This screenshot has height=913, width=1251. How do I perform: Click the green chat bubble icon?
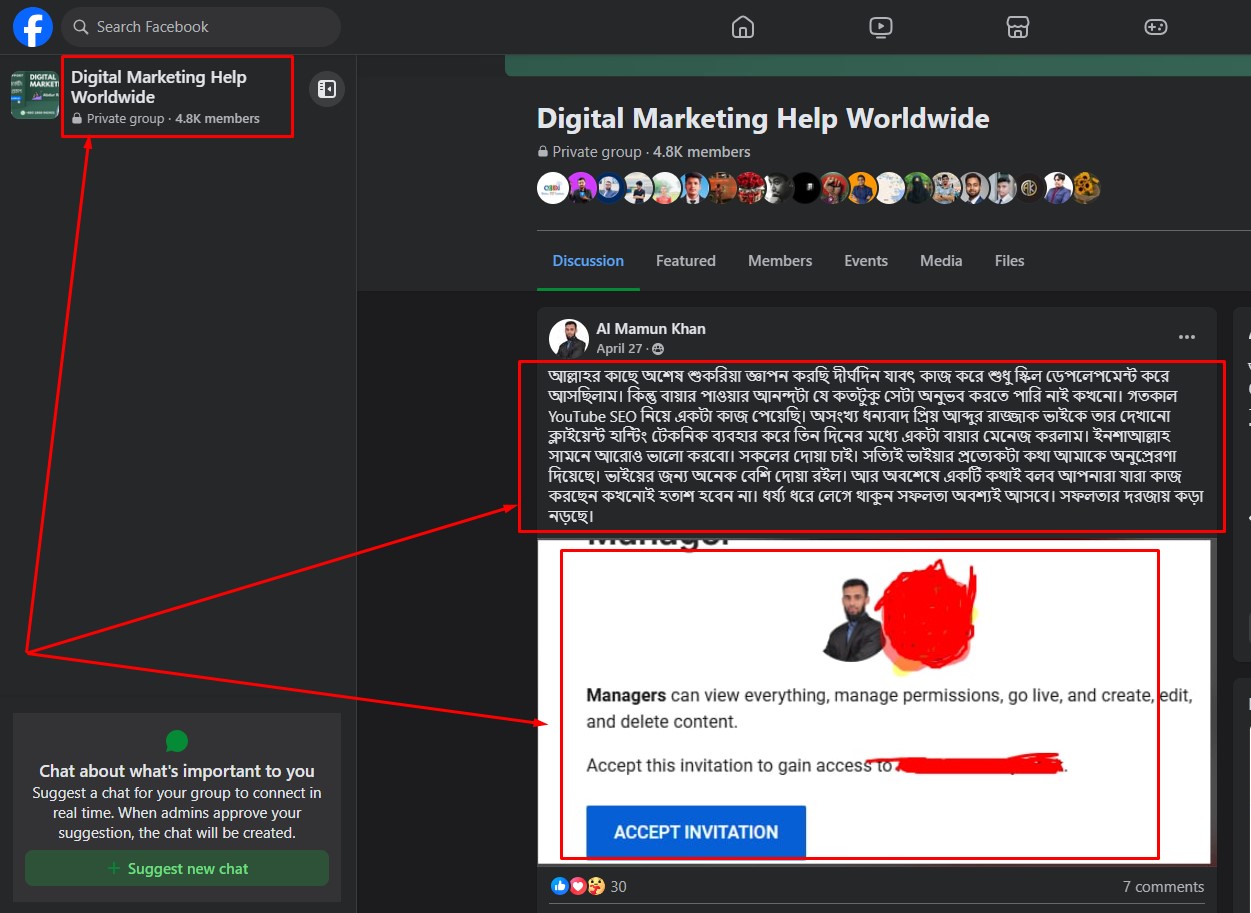tap(177, 741)
